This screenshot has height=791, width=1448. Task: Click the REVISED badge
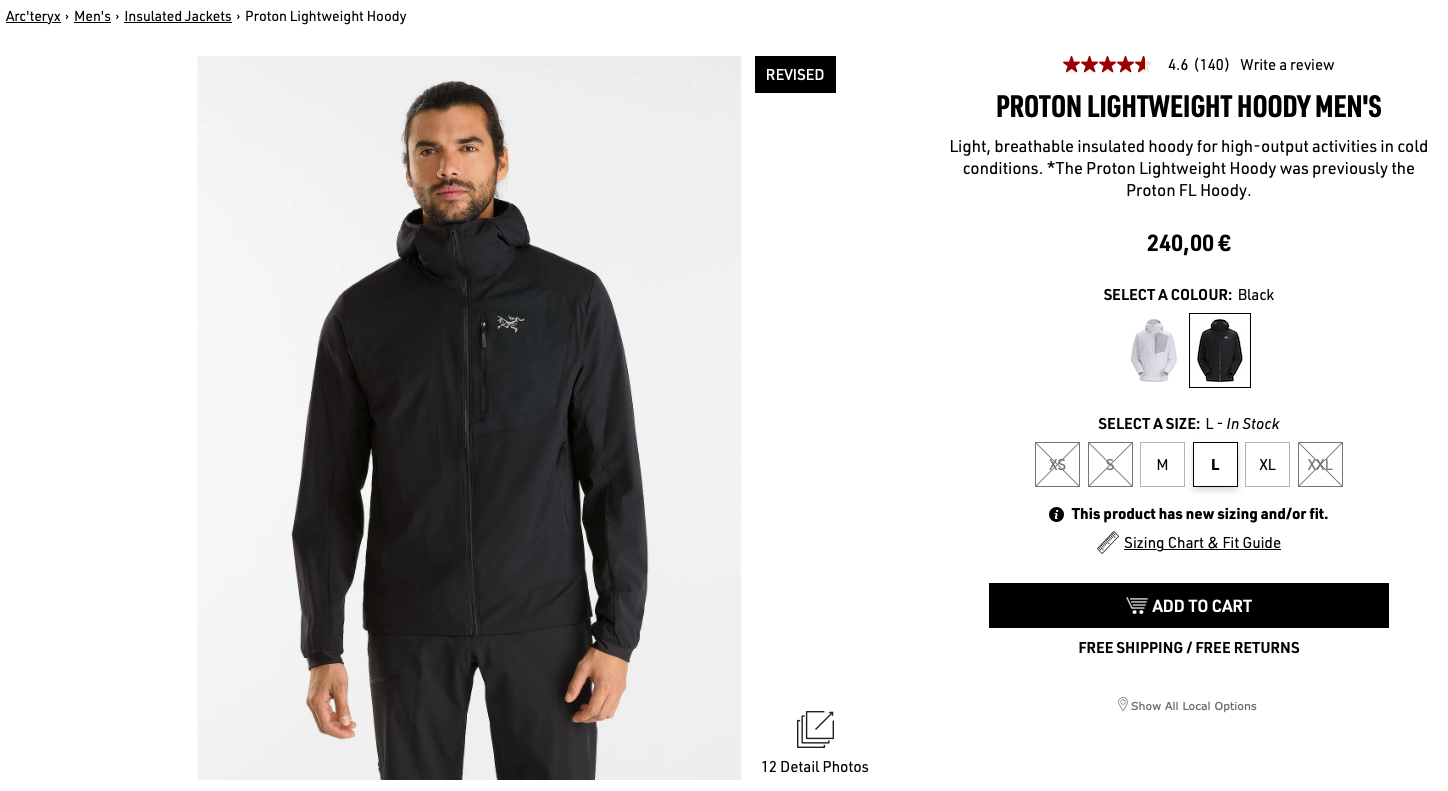tap(795, 75)
